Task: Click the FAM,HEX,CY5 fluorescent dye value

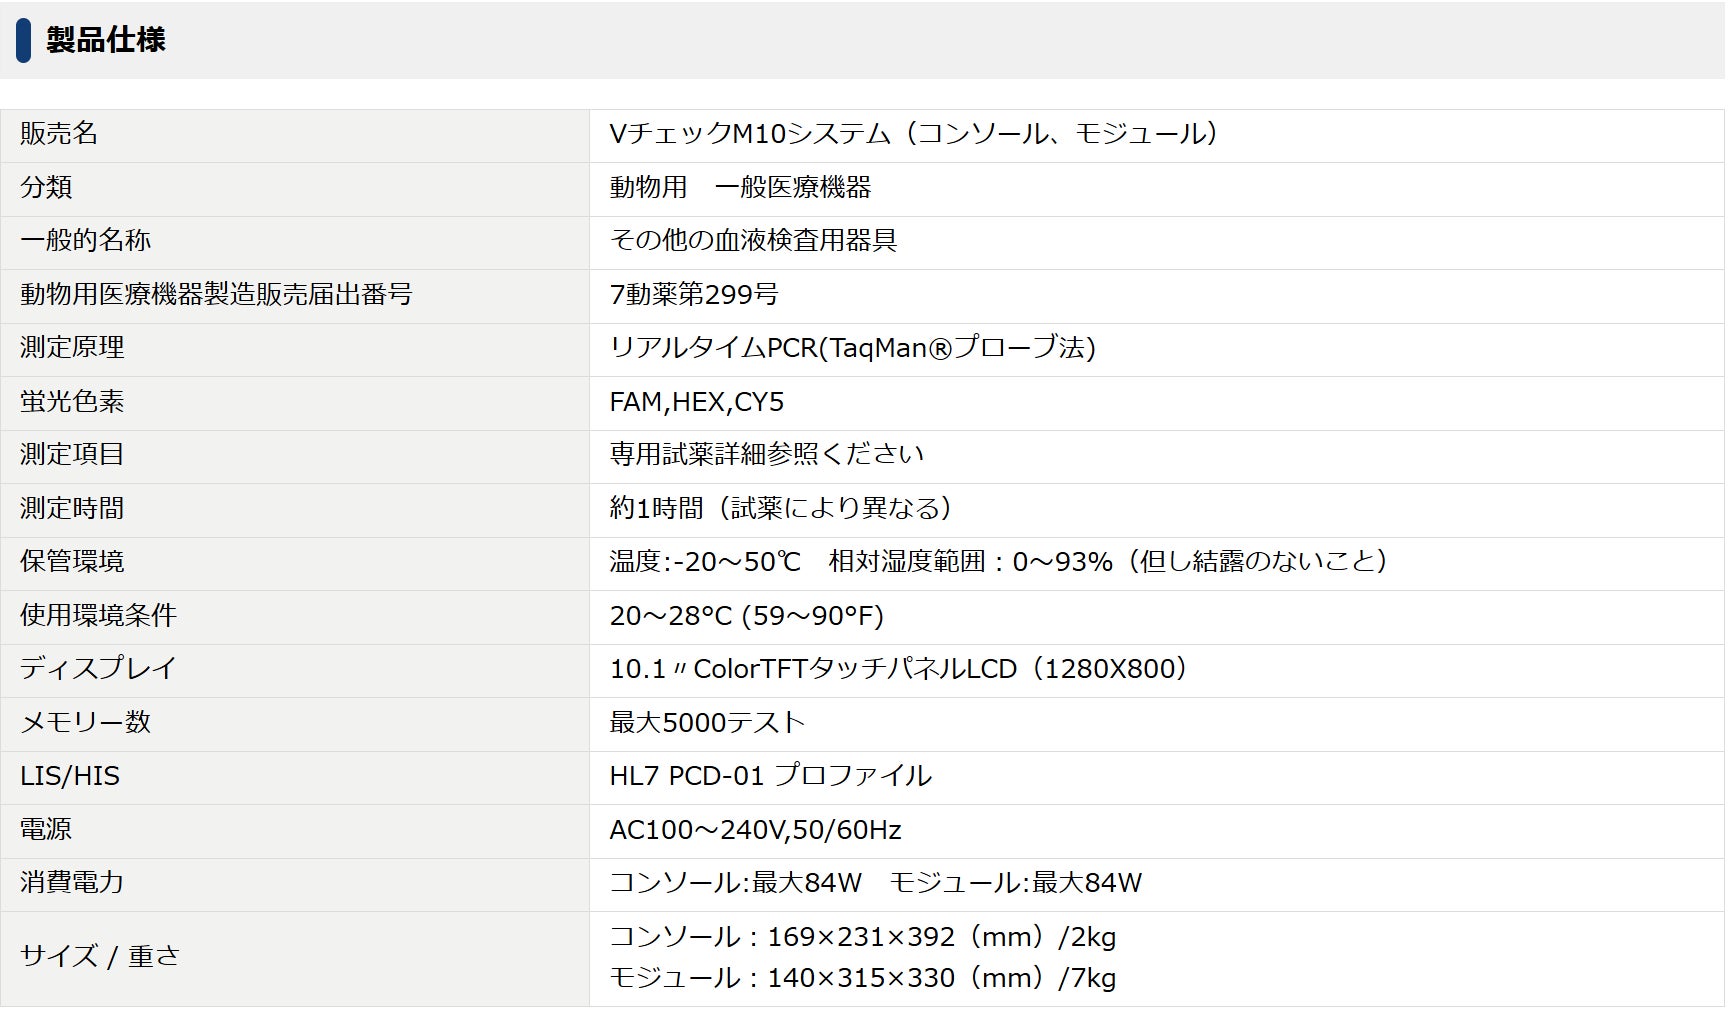Action: click(x=696, y=402)
